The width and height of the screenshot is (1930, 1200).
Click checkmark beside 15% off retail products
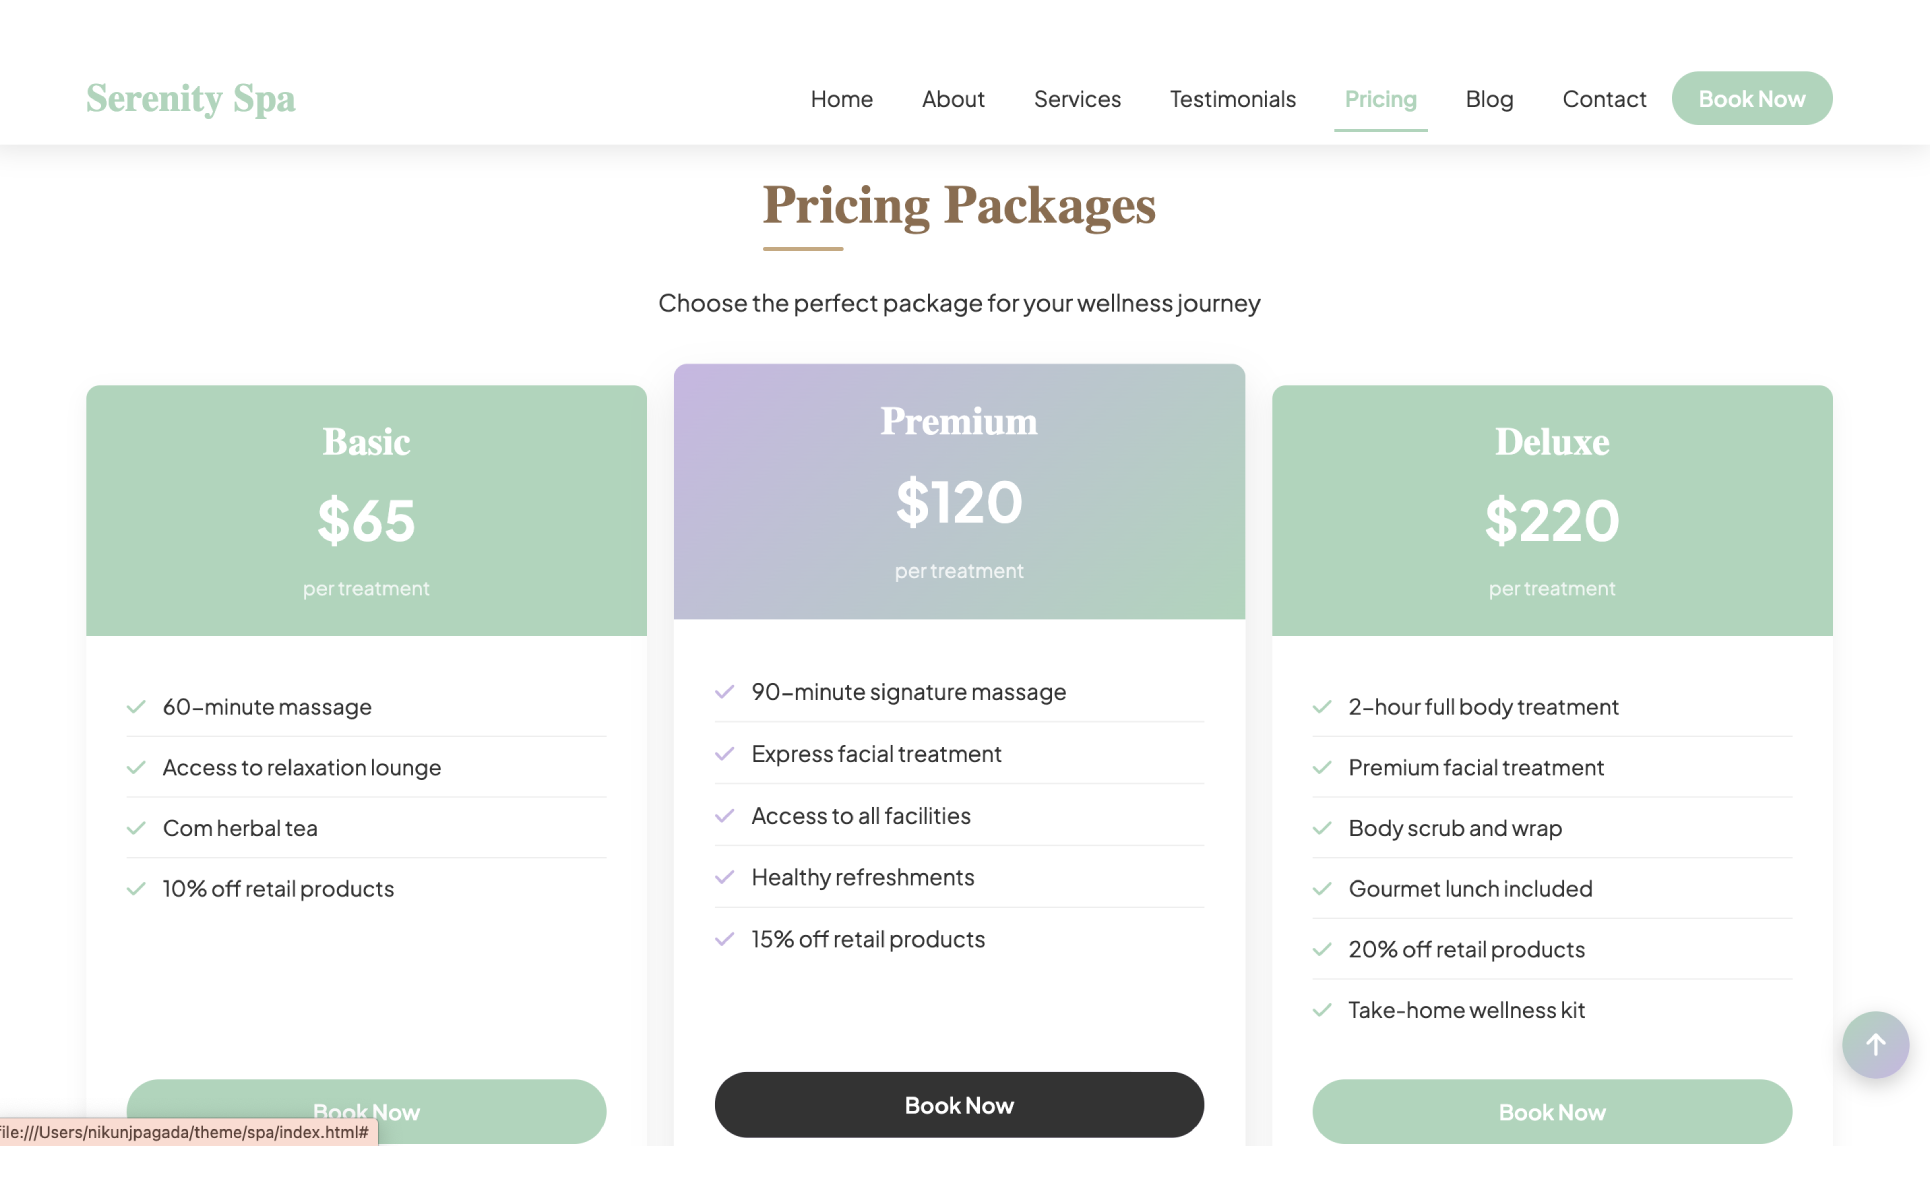tap(725, 939)
